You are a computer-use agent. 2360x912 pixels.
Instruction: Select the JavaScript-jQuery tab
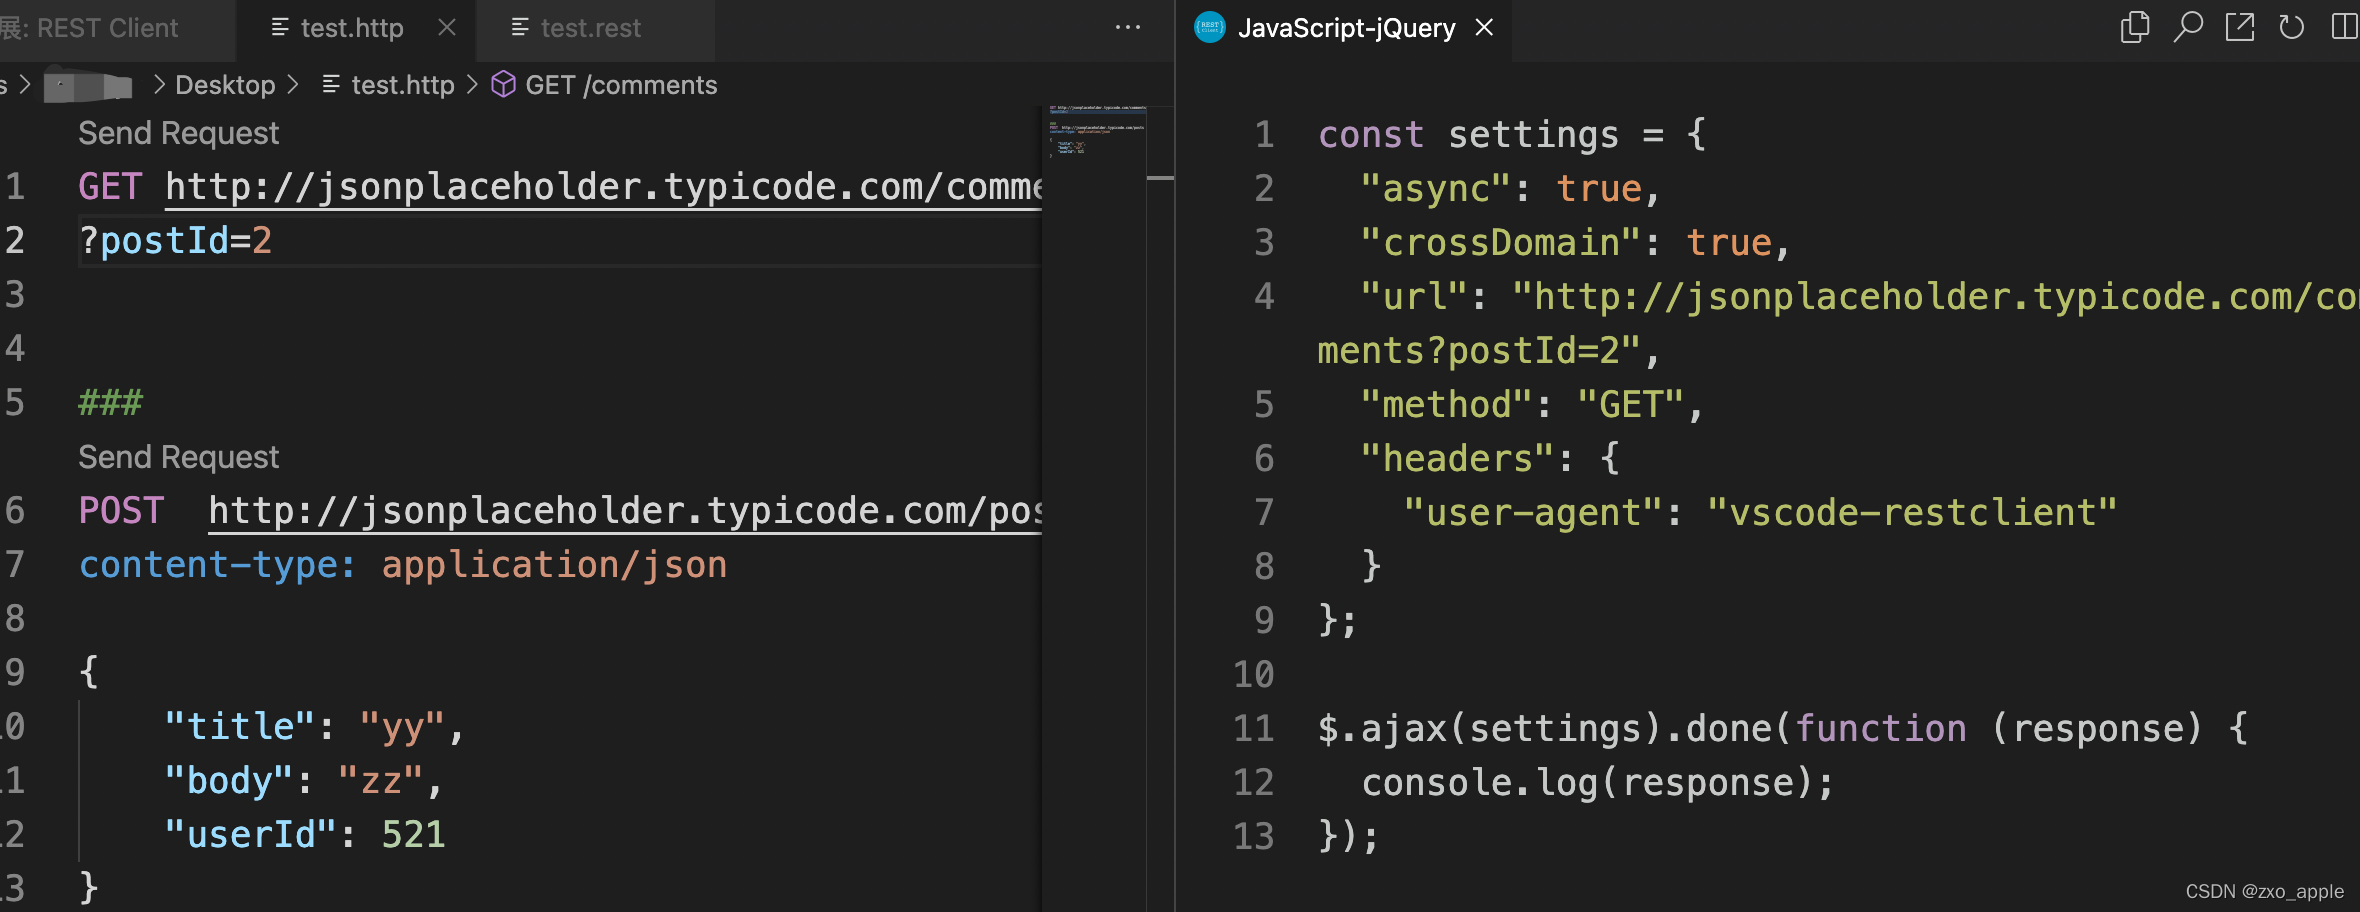point(1346,28)
